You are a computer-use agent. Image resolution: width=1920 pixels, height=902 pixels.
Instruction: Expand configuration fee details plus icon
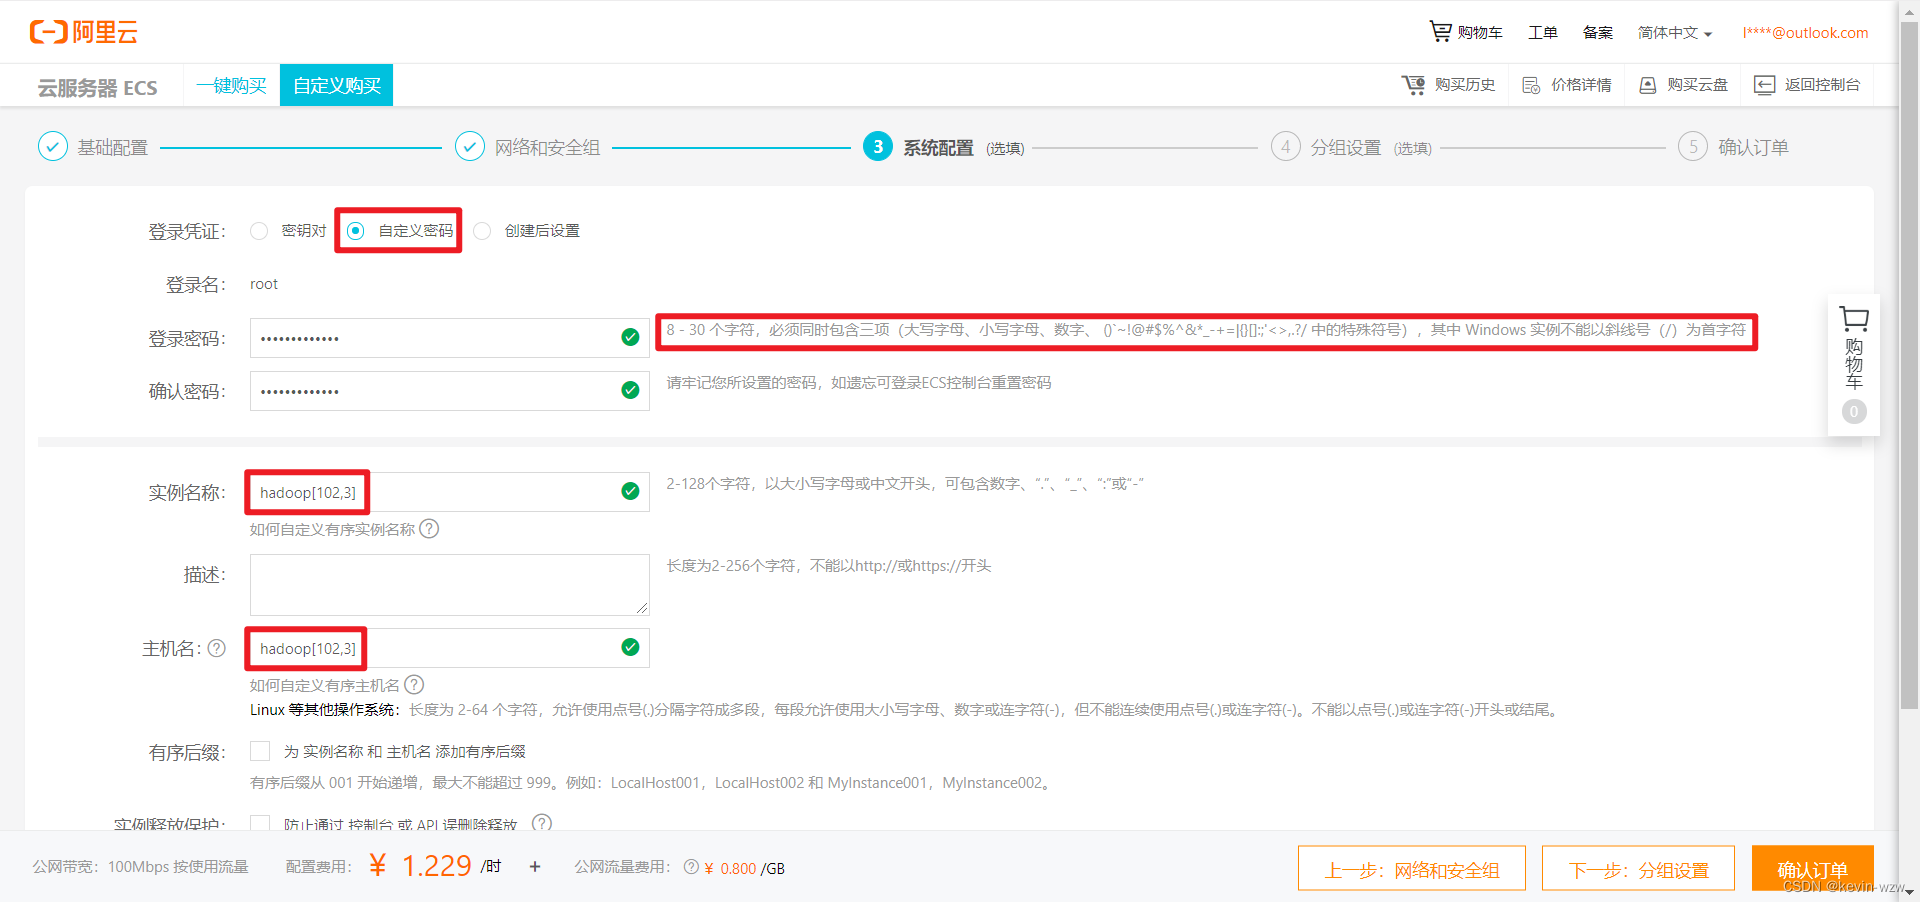pos(535,867)
